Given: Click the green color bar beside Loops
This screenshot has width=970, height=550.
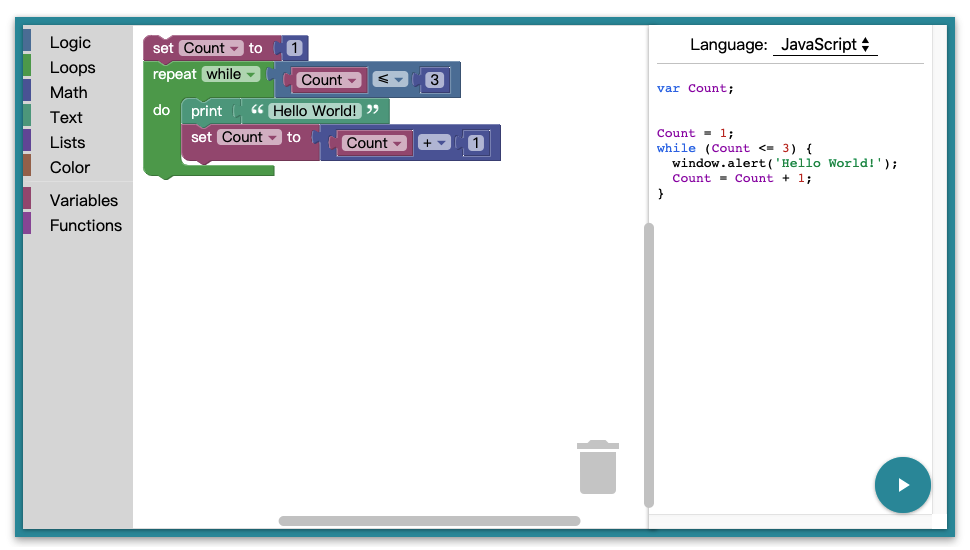Looking at the screenshot, I should pyautogui.click(x=27, y=65).
